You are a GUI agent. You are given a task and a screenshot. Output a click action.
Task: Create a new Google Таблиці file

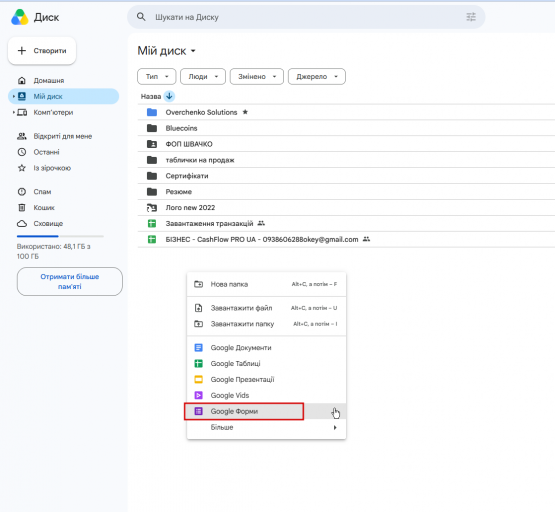(x=267, y=364)
